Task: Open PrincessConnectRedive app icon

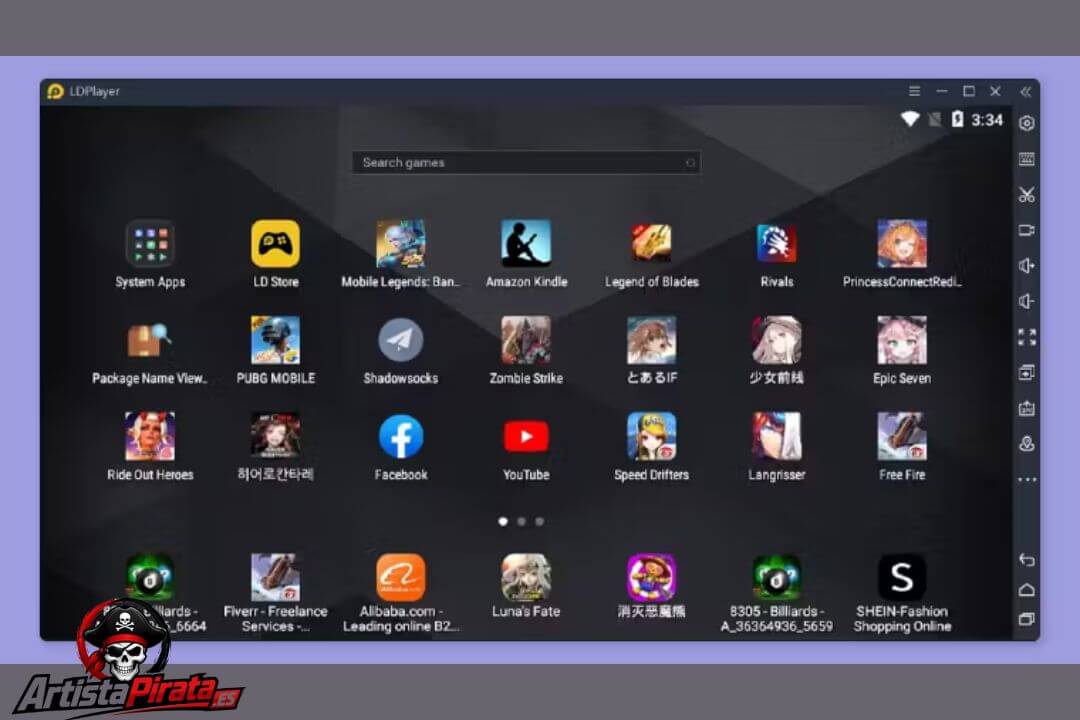Action: (902, 244)
